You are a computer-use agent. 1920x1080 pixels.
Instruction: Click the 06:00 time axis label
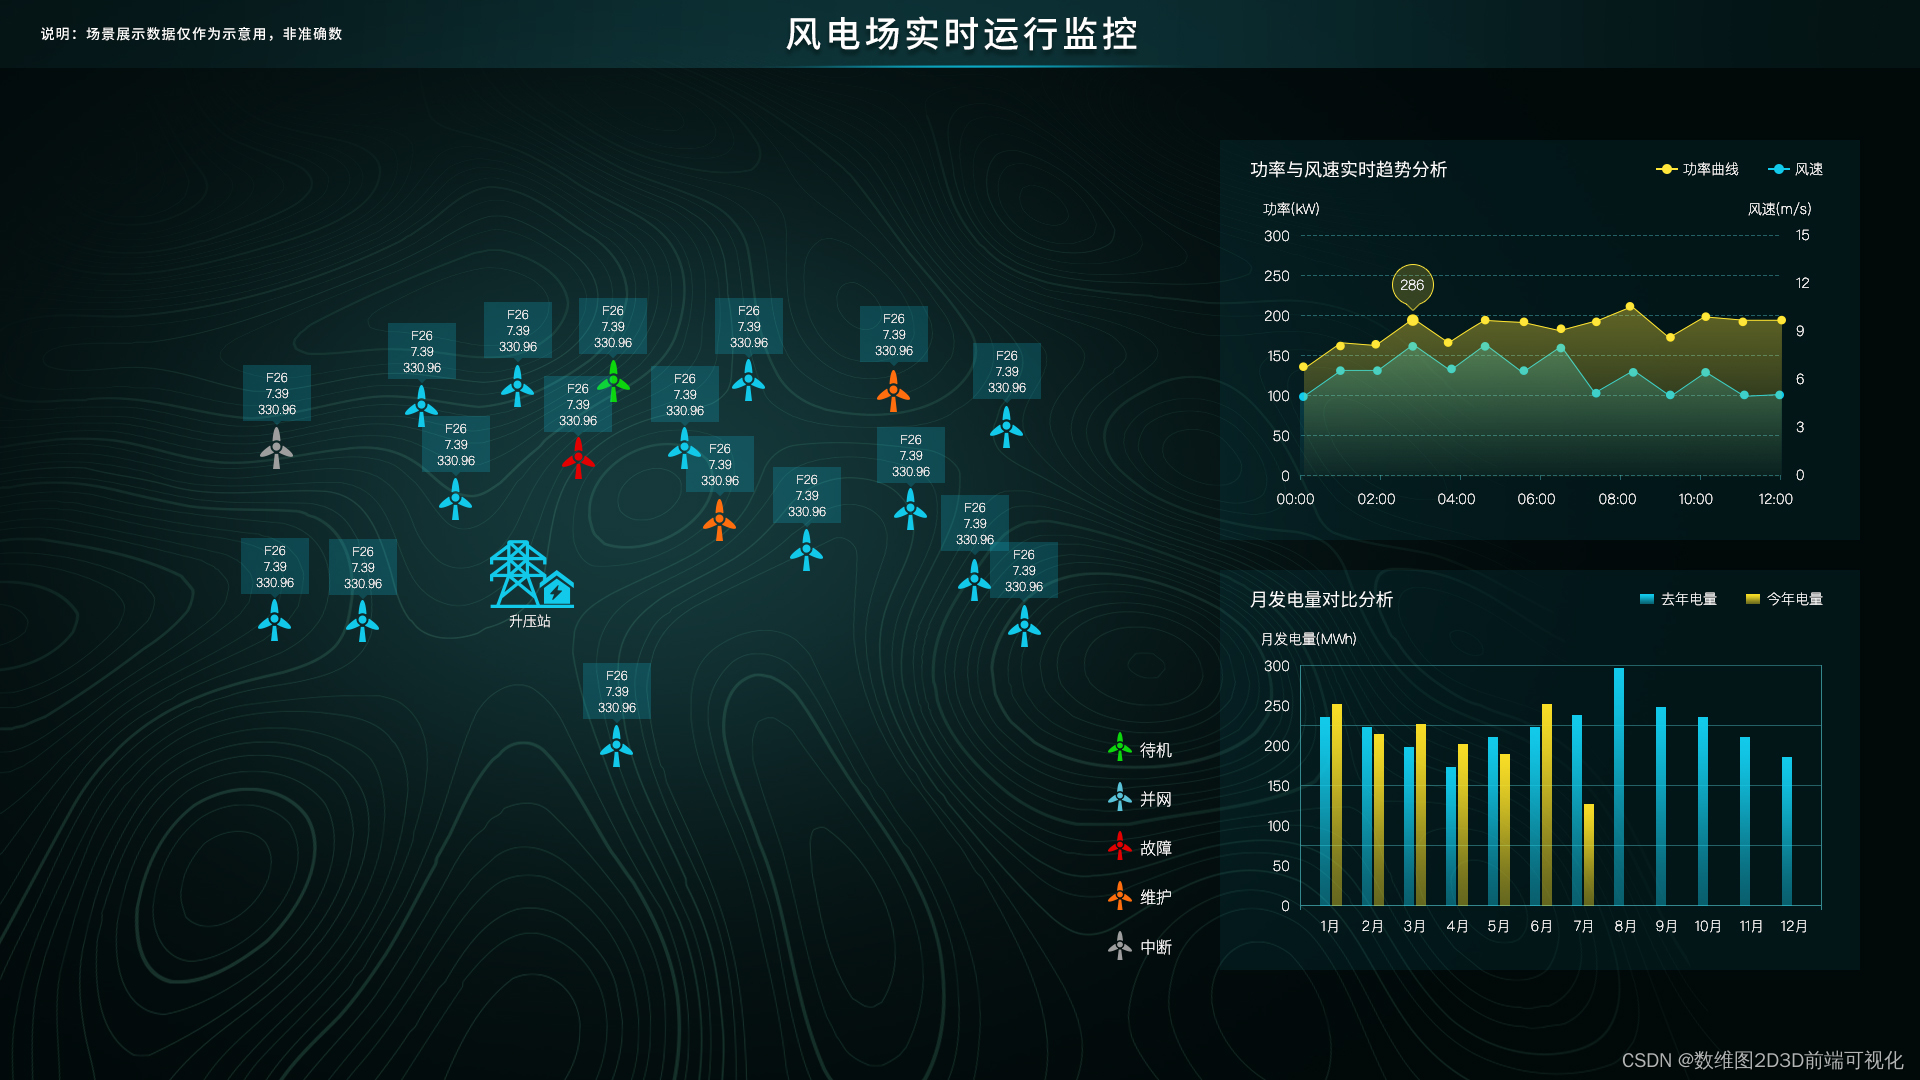click(x=1536, y=499)
